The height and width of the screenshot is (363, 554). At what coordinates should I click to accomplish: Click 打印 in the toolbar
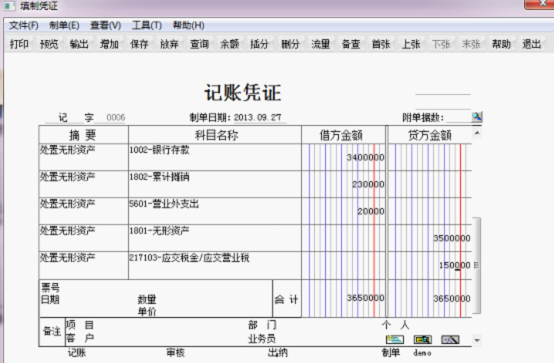click(x=19, y=44)
